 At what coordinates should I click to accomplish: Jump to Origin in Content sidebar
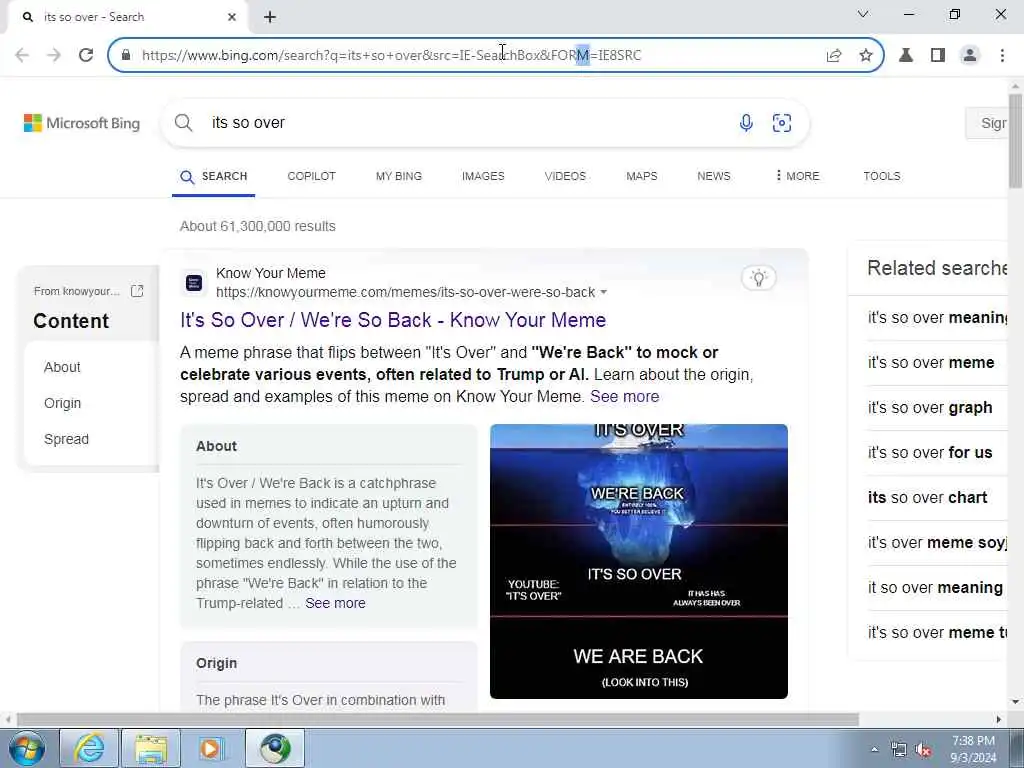point(63,403)
